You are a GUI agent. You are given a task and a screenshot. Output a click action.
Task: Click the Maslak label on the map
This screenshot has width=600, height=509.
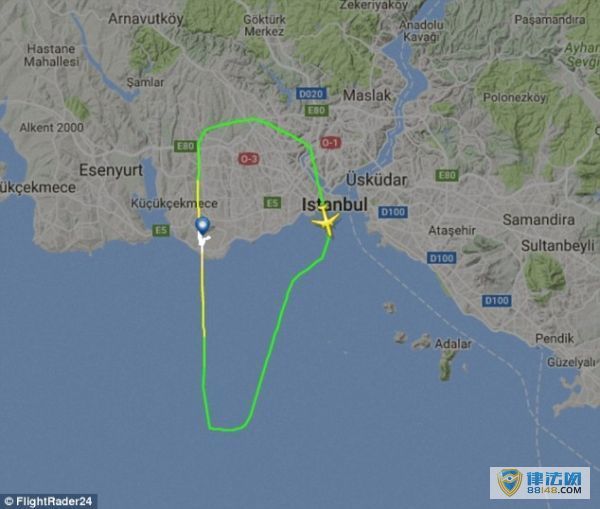pyautogui.click(x=367, y=95)
